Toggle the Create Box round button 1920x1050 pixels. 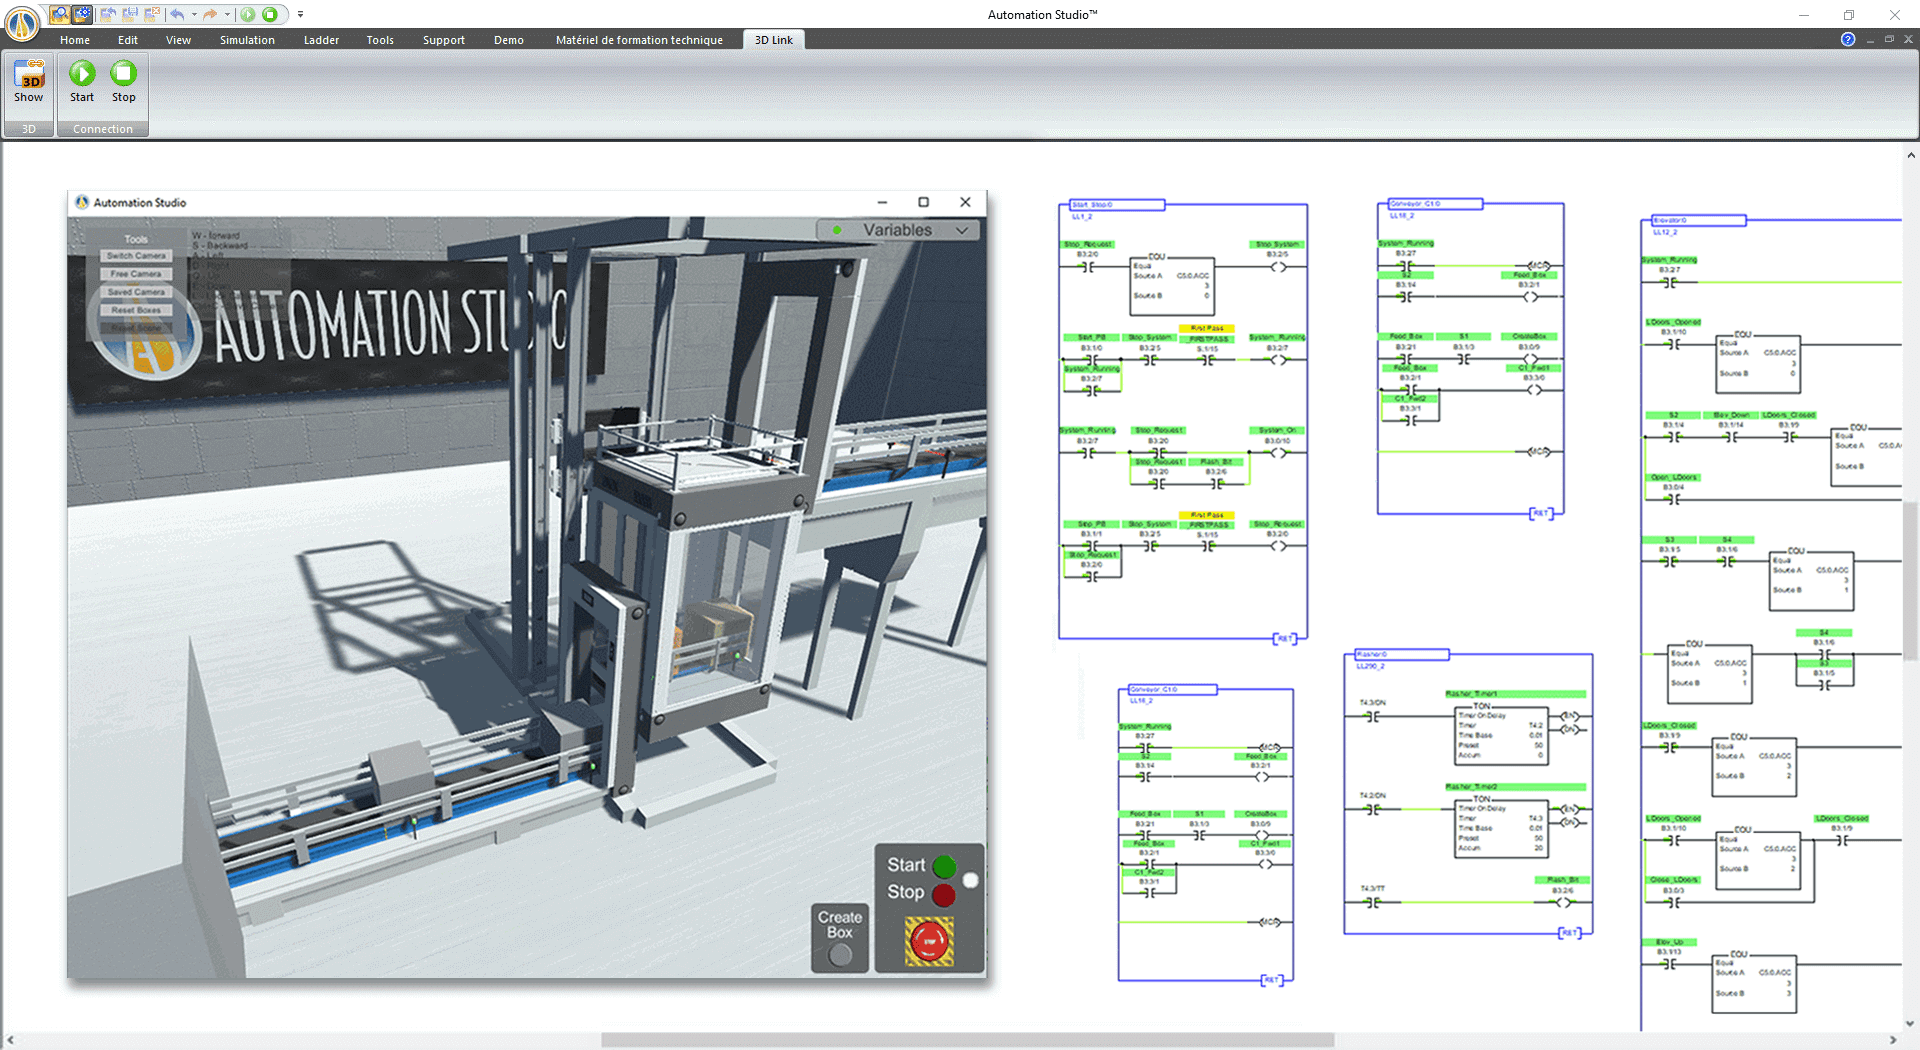pos(840,954)
